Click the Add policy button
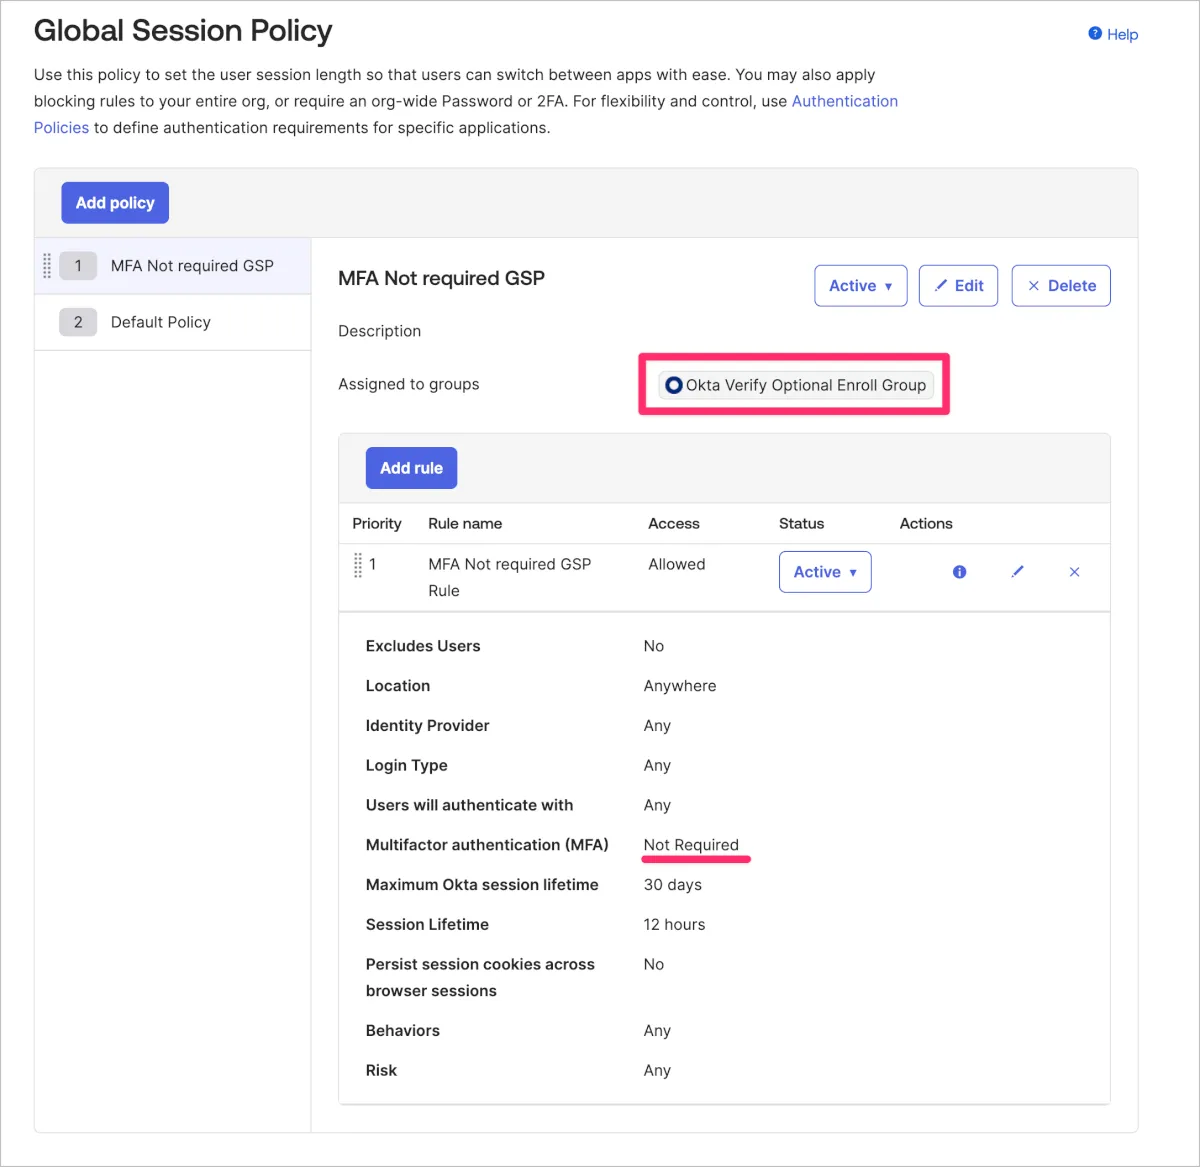 tap(115, 203)
